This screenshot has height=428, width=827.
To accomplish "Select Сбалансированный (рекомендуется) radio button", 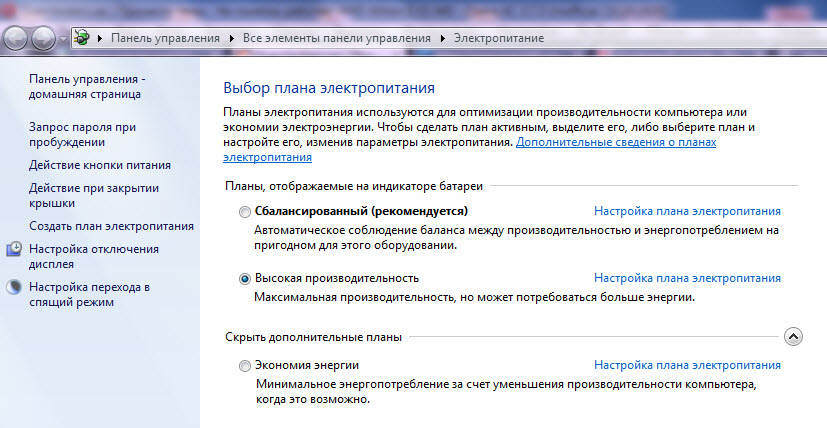I will pyautogui.click(x=245, y=212).
